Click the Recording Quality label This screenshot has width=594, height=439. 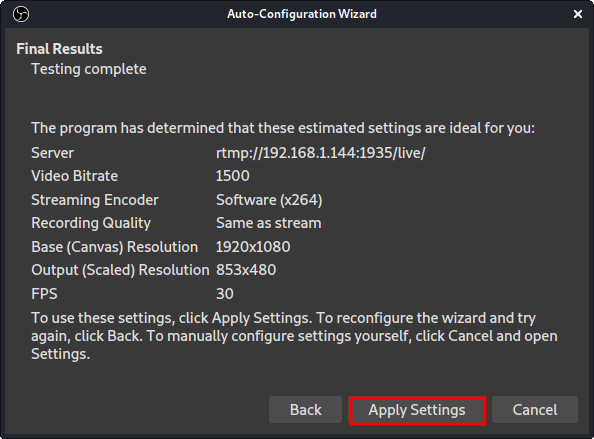click(91, 223)
